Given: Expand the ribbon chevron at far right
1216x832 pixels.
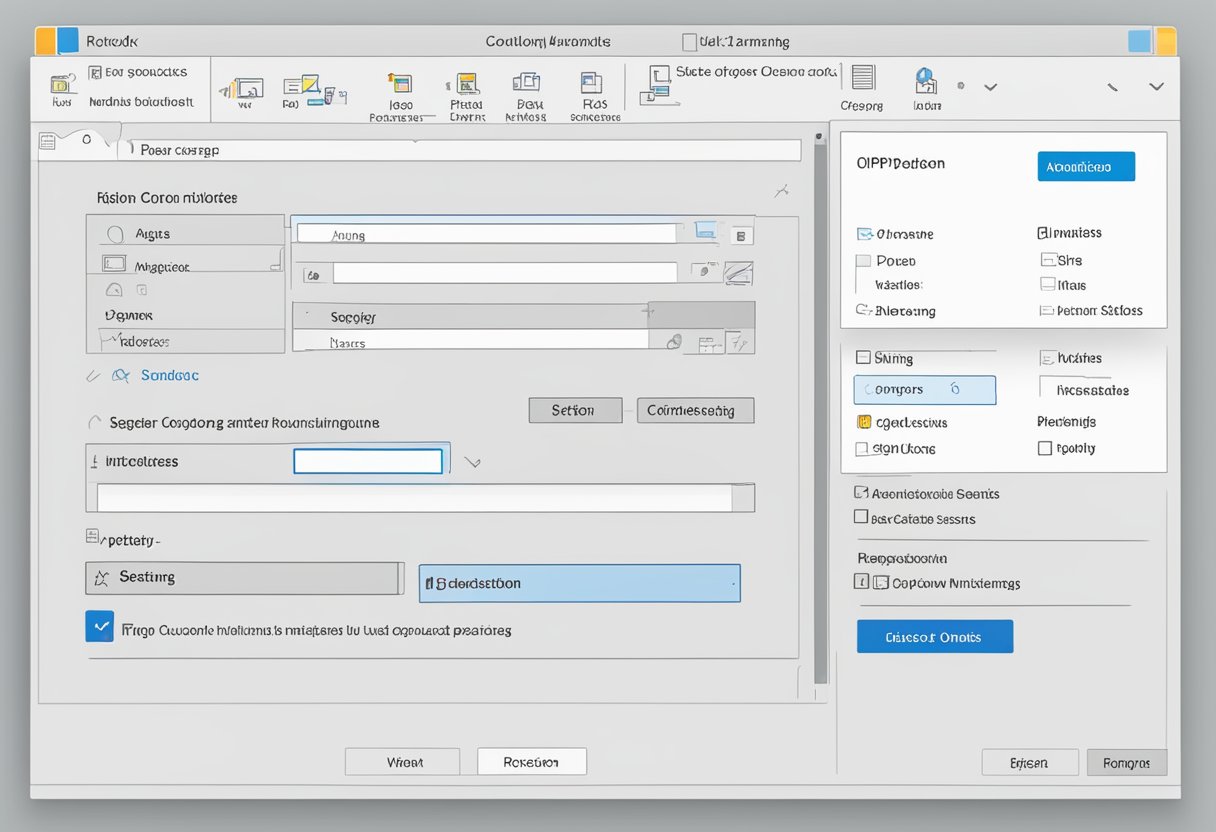Looking at the screenshot, I should [1157, 87].
